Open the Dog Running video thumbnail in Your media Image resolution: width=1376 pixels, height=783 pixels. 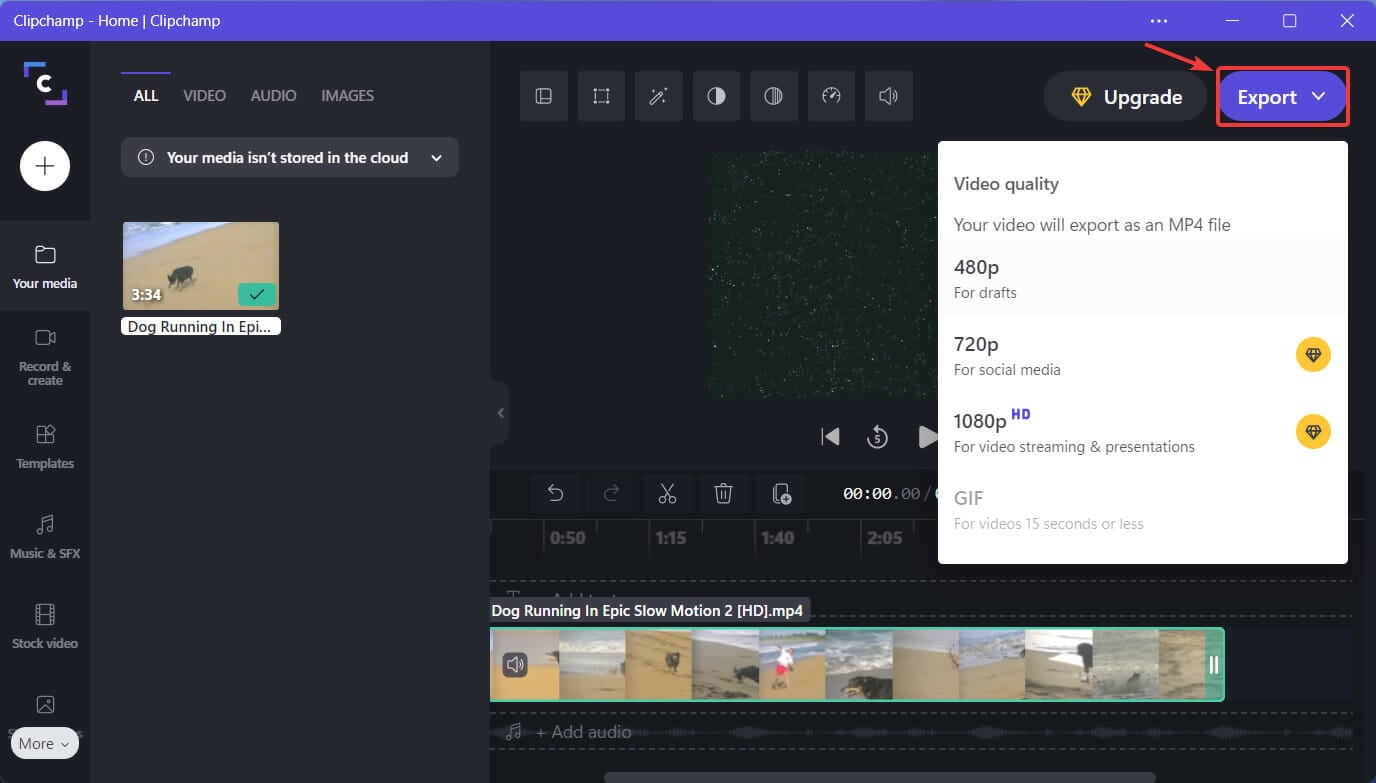click(200, 264)
